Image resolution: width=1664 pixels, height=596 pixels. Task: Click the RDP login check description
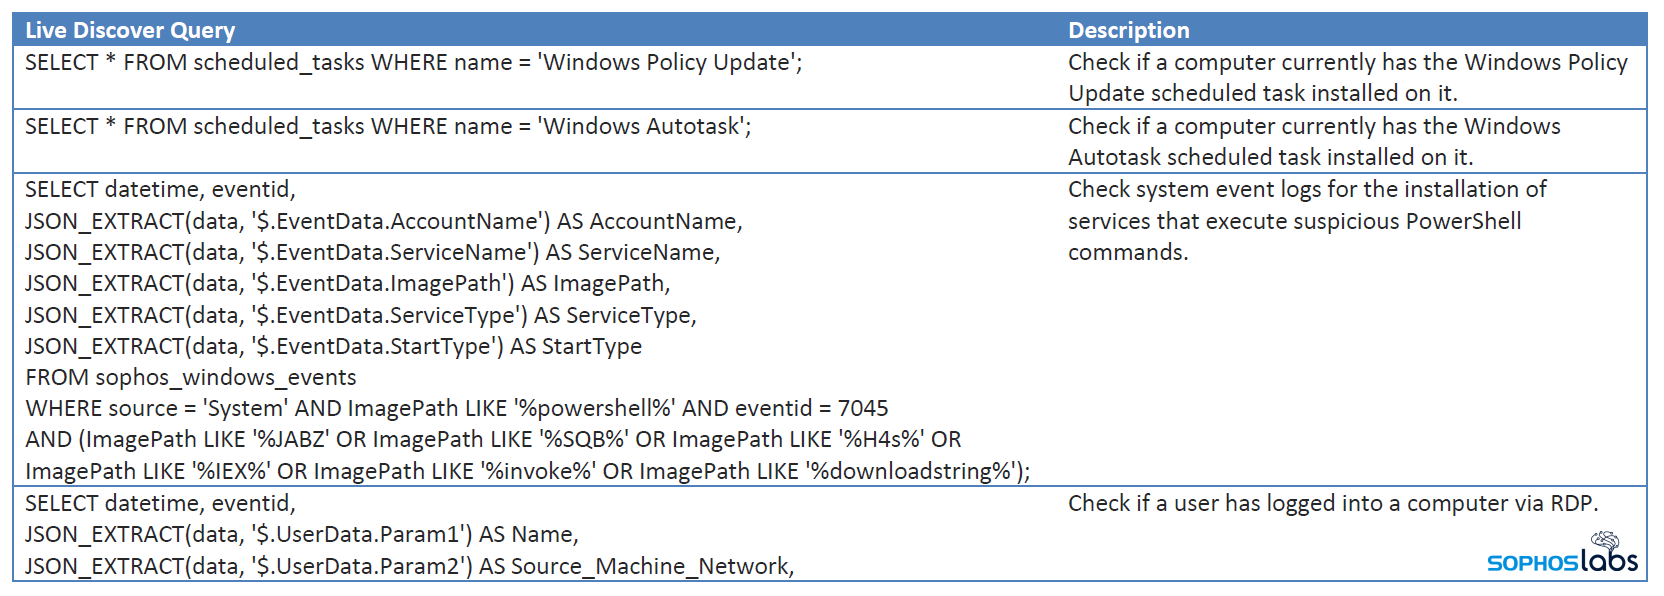(x=1332, y=503)
